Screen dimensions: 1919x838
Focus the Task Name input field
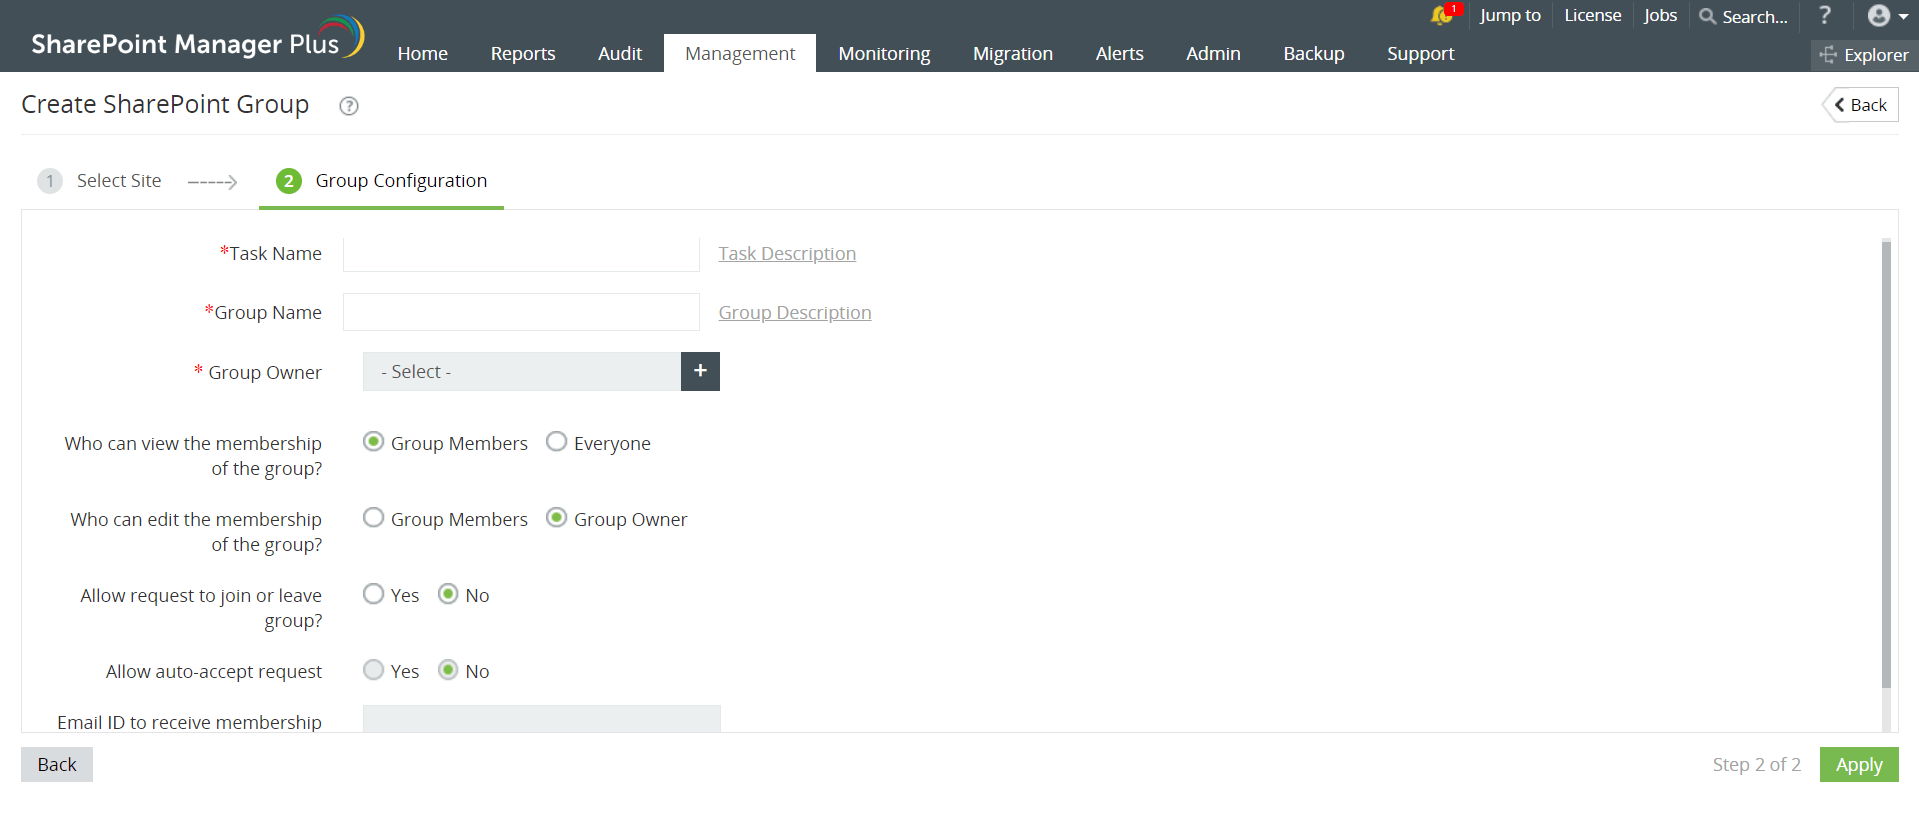coord(521,254)
